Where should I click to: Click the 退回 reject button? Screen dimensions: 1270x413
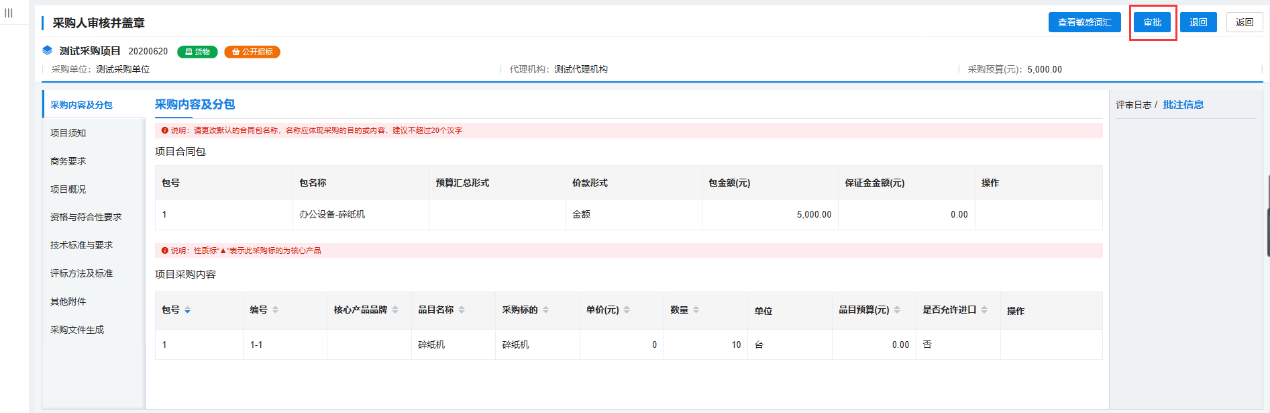click(x=1198, y=22)
